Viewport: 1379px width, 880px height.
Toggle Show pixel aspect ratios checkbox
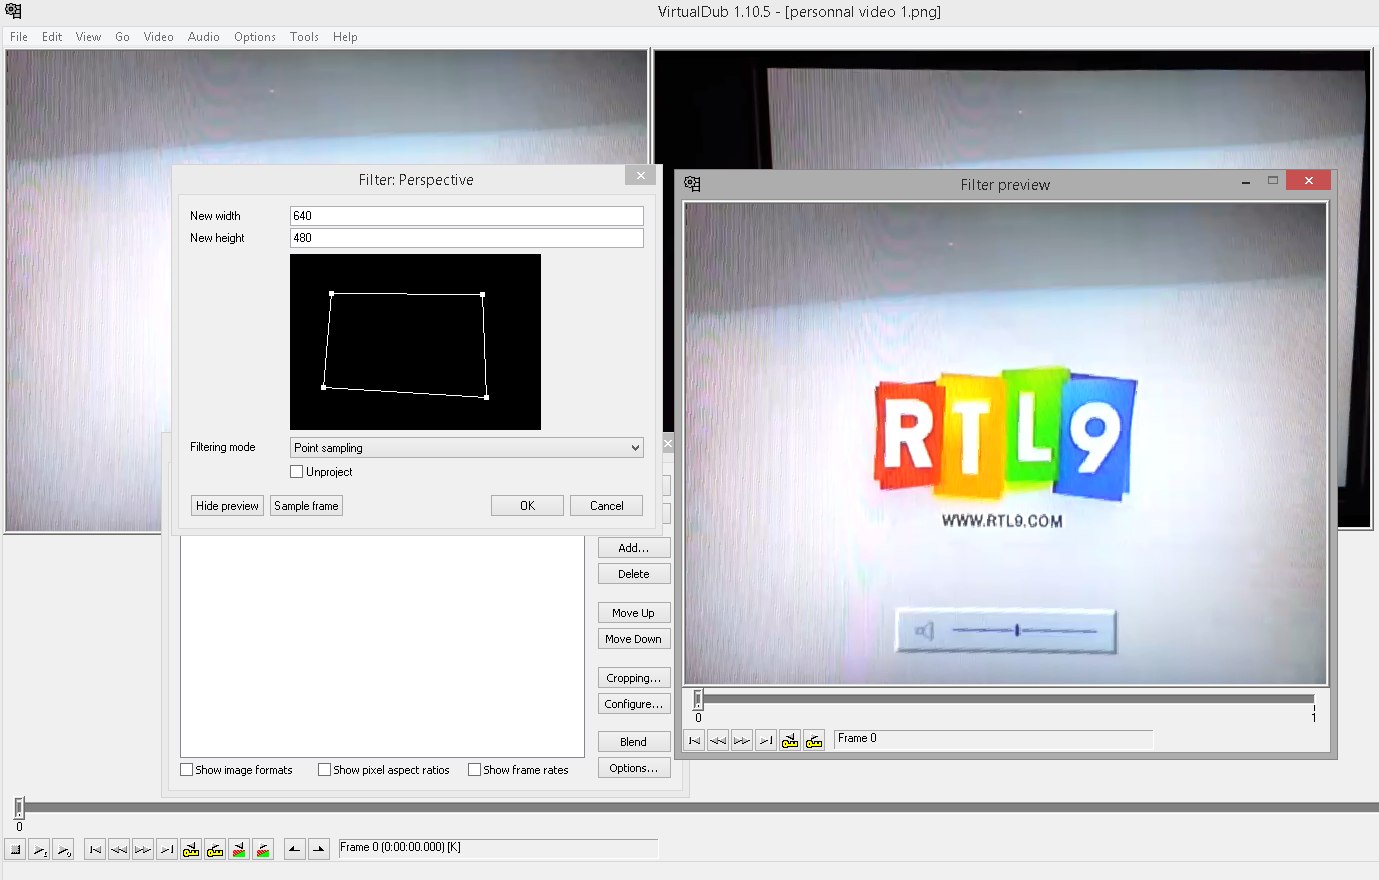pyautogui.click(x=324, y=770)
